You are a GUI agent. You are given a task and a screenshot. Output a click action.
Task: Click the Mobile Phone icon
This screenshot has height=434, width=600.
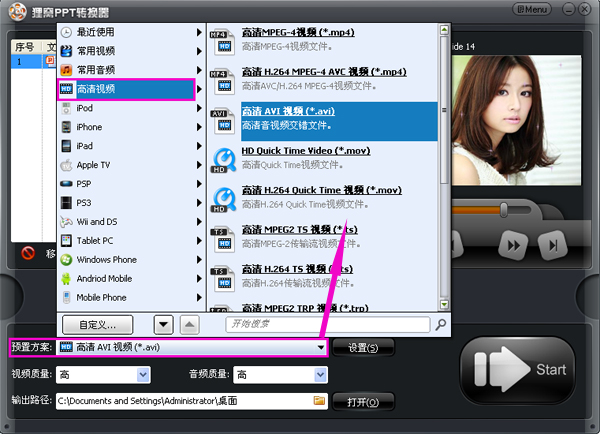click(66, 297)
